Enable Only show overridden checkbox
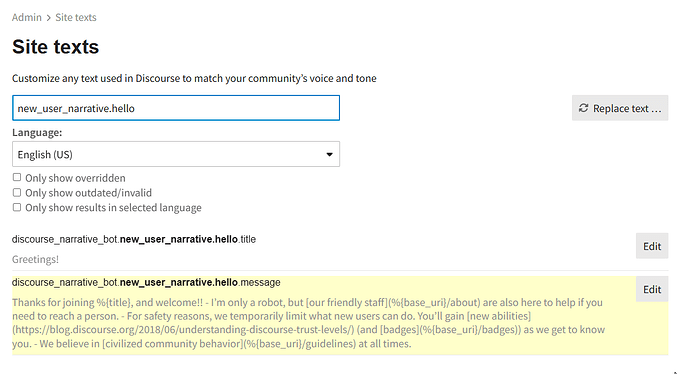690x374 pixels. (17, 177)
